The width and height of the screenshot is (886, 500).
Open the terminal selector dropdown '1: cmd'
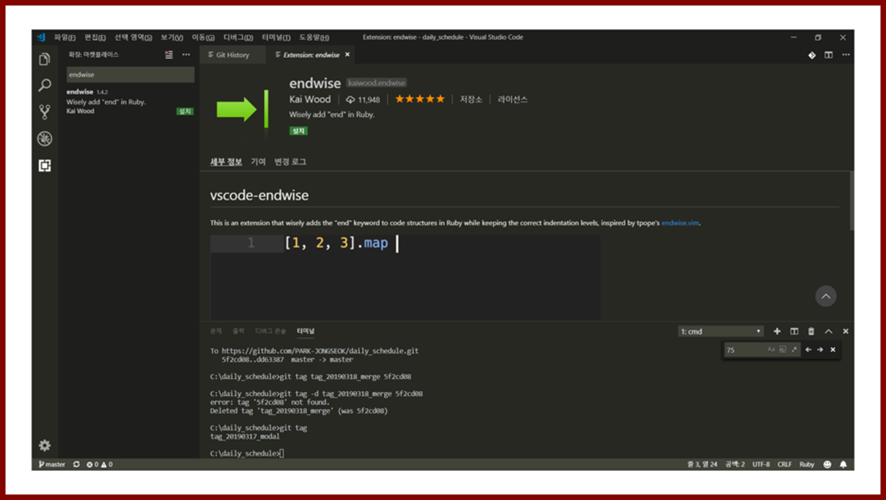(x=720, y=332)
